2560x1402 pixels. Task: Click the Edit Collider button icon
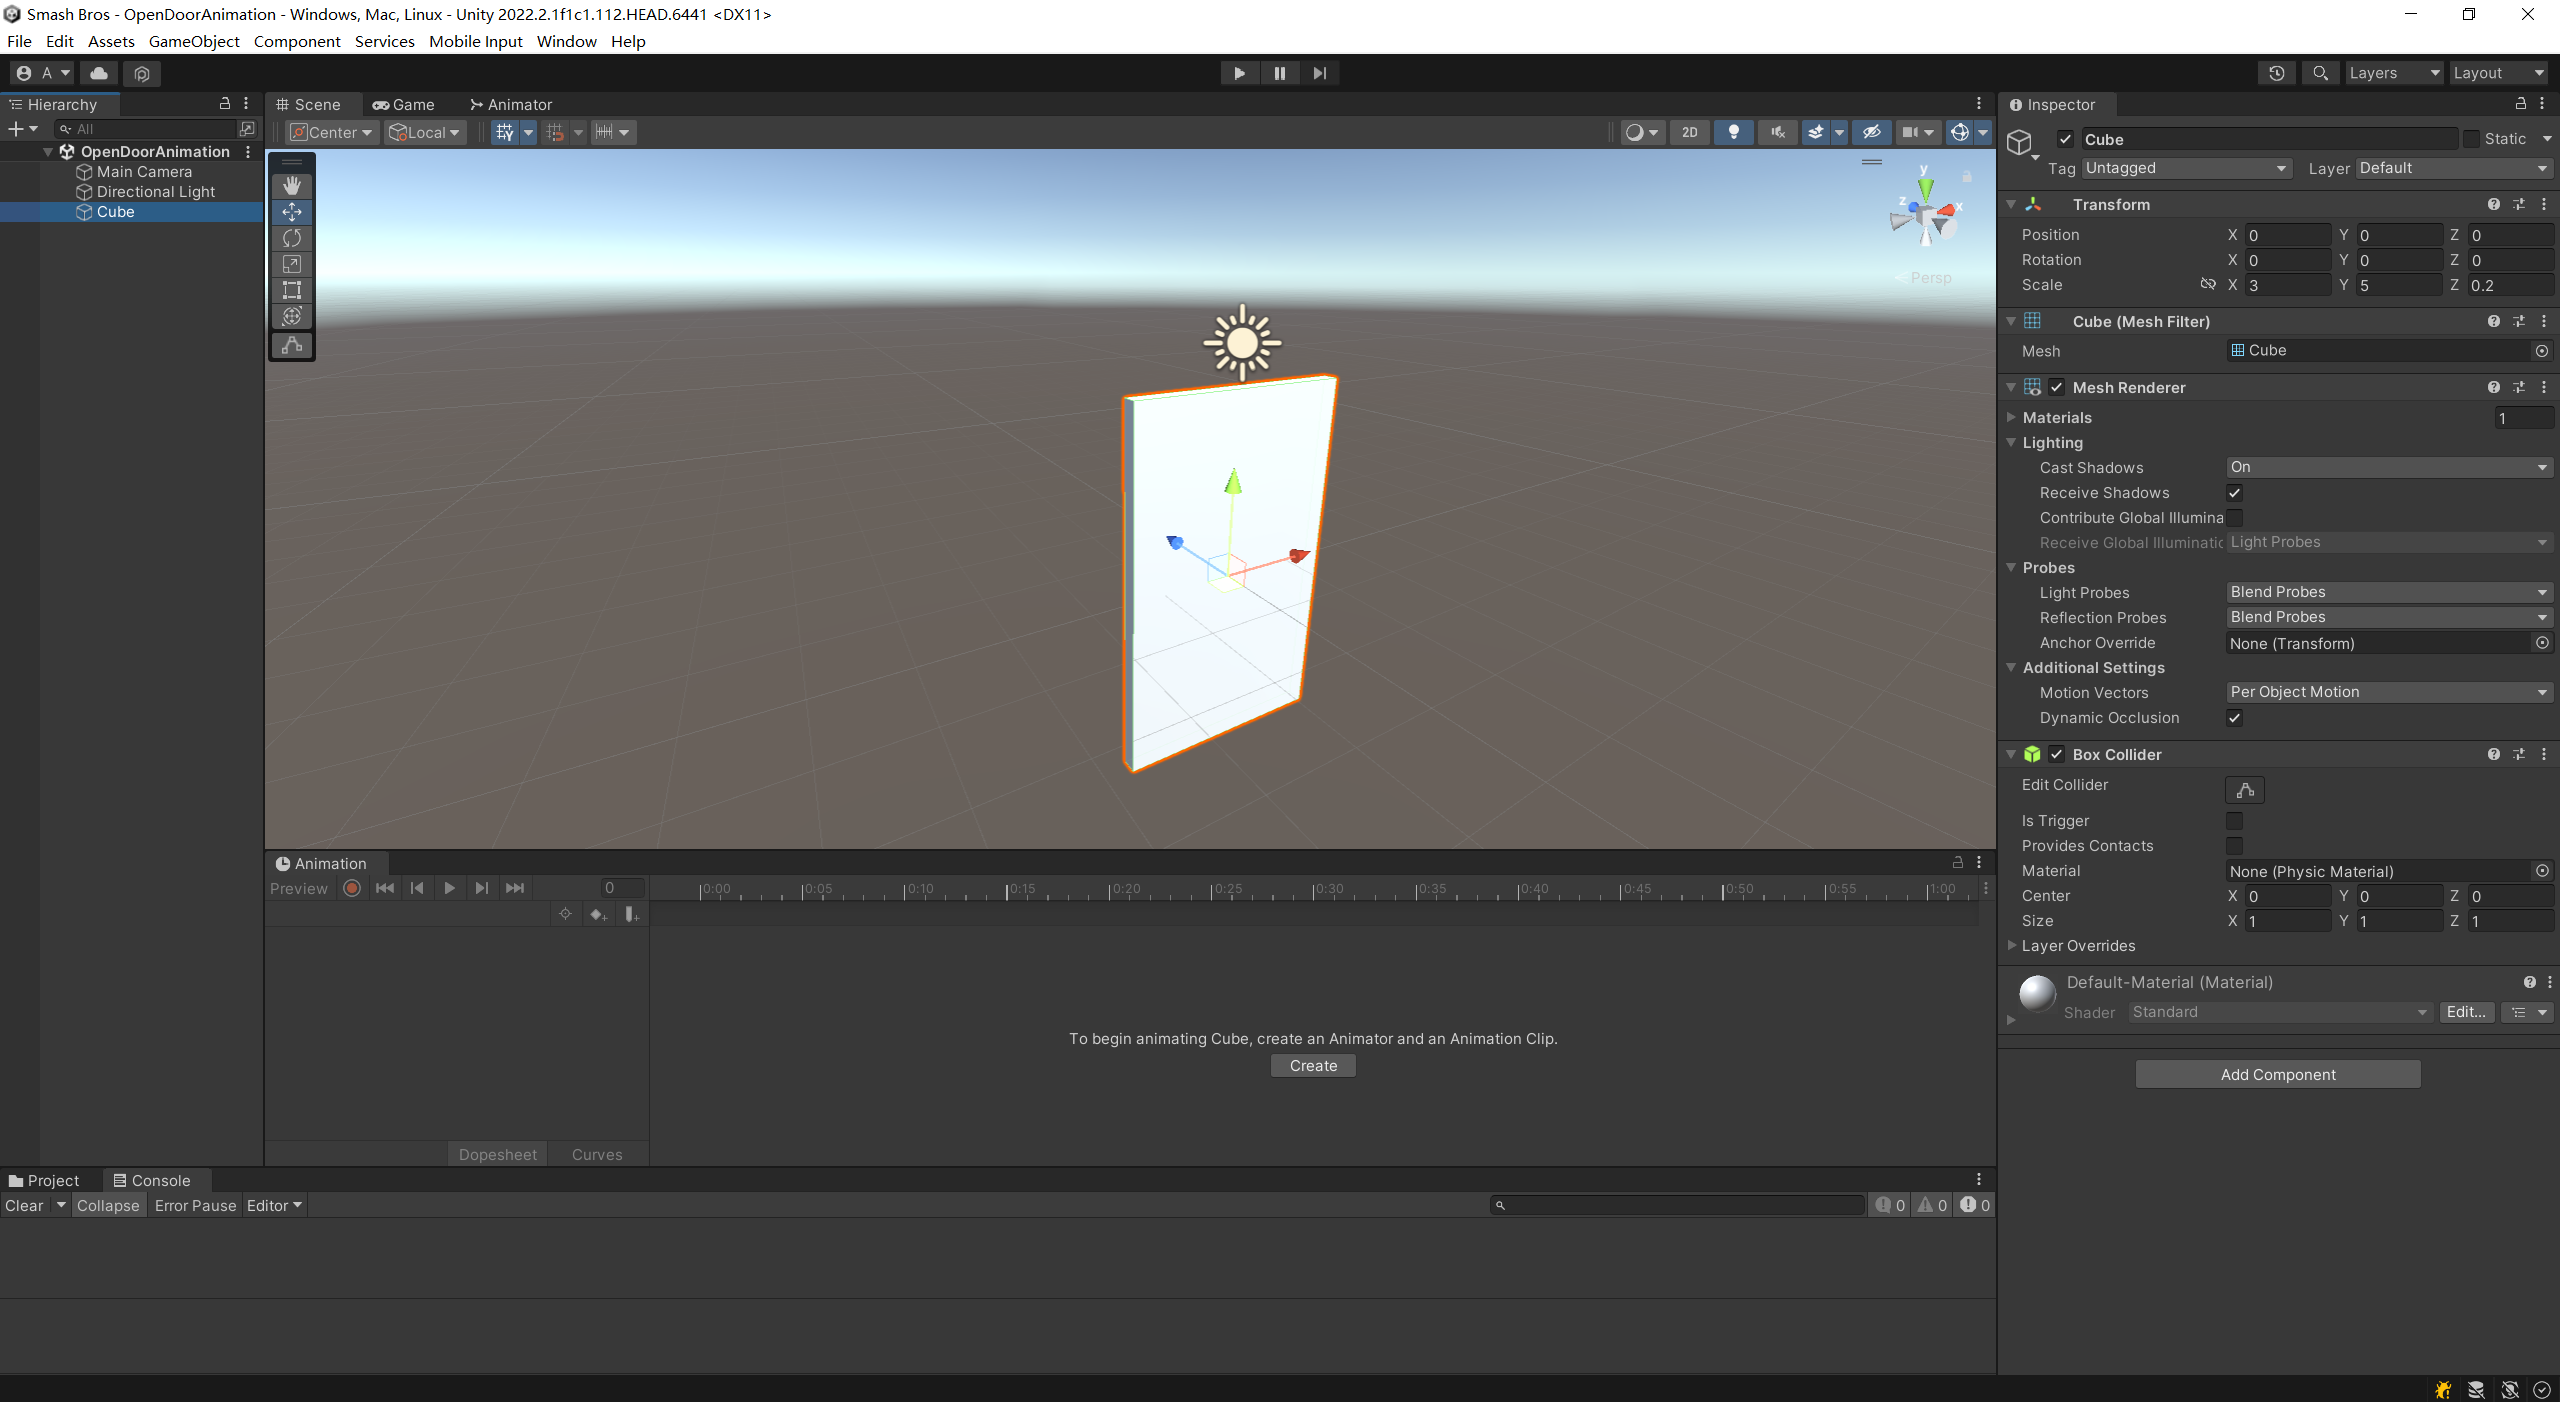tap(2244, 790)
